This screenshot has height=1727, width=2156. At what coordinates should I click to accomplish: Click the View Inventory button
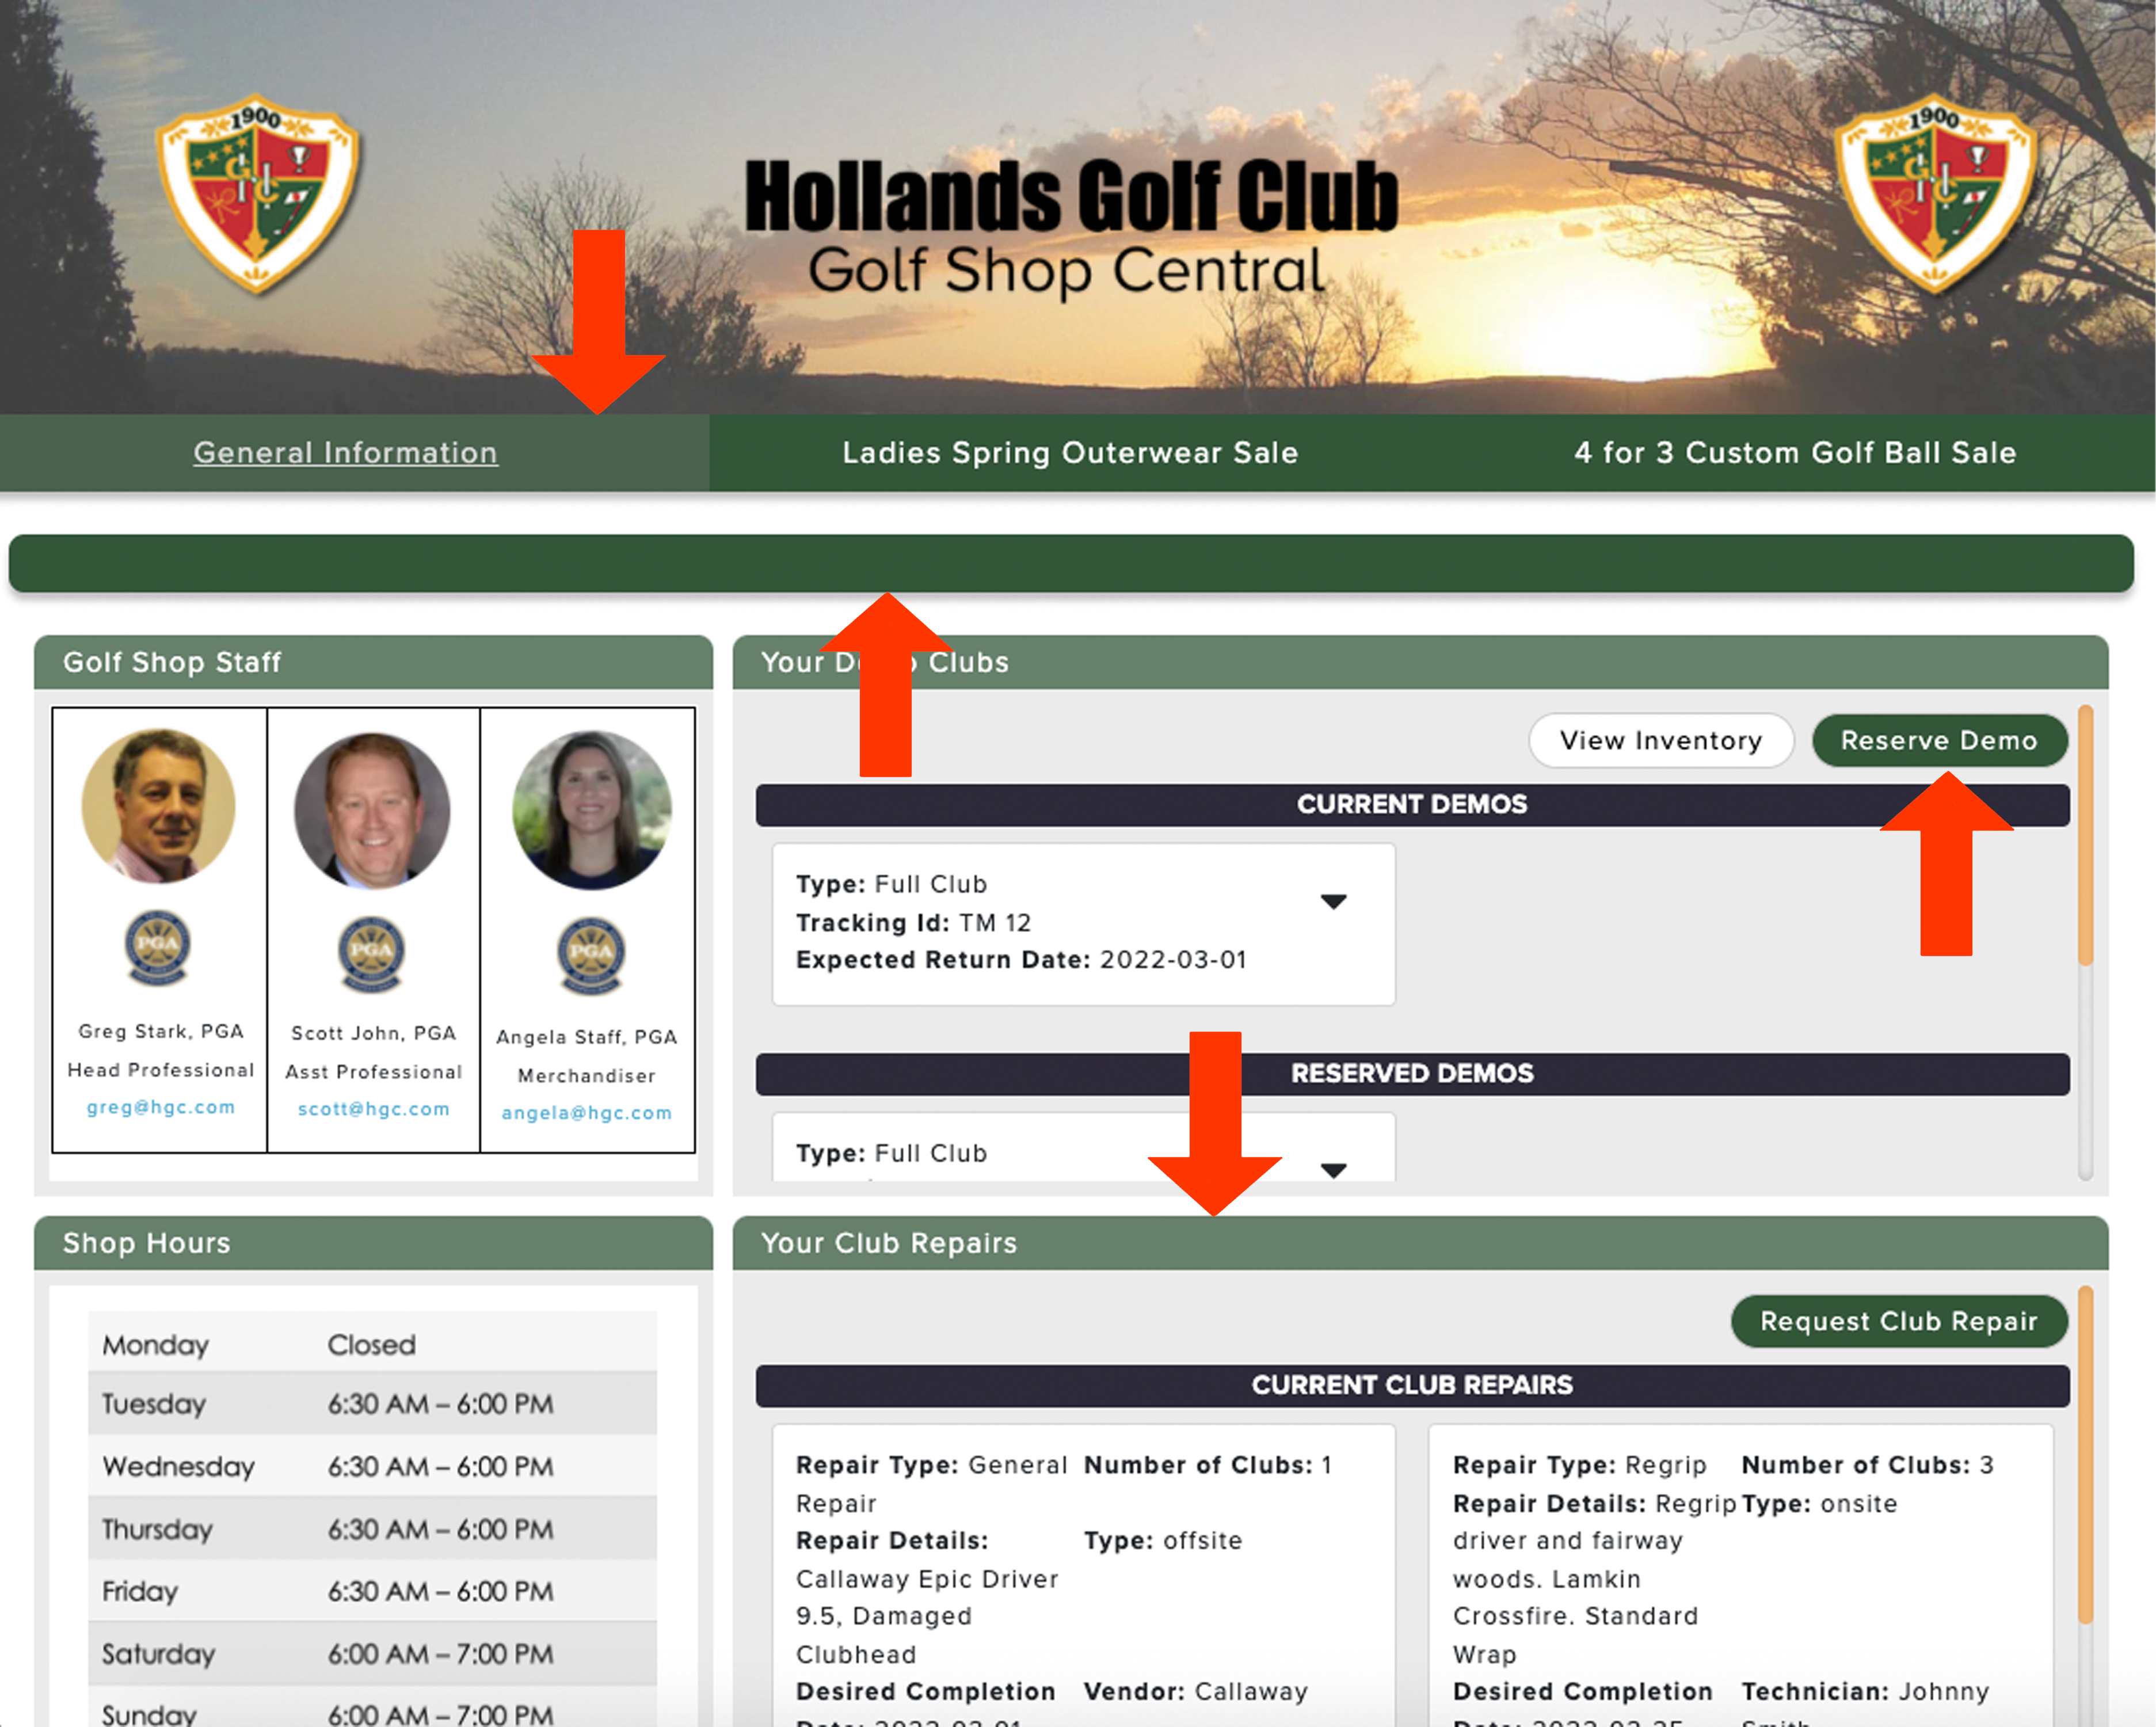point(1661,740)
